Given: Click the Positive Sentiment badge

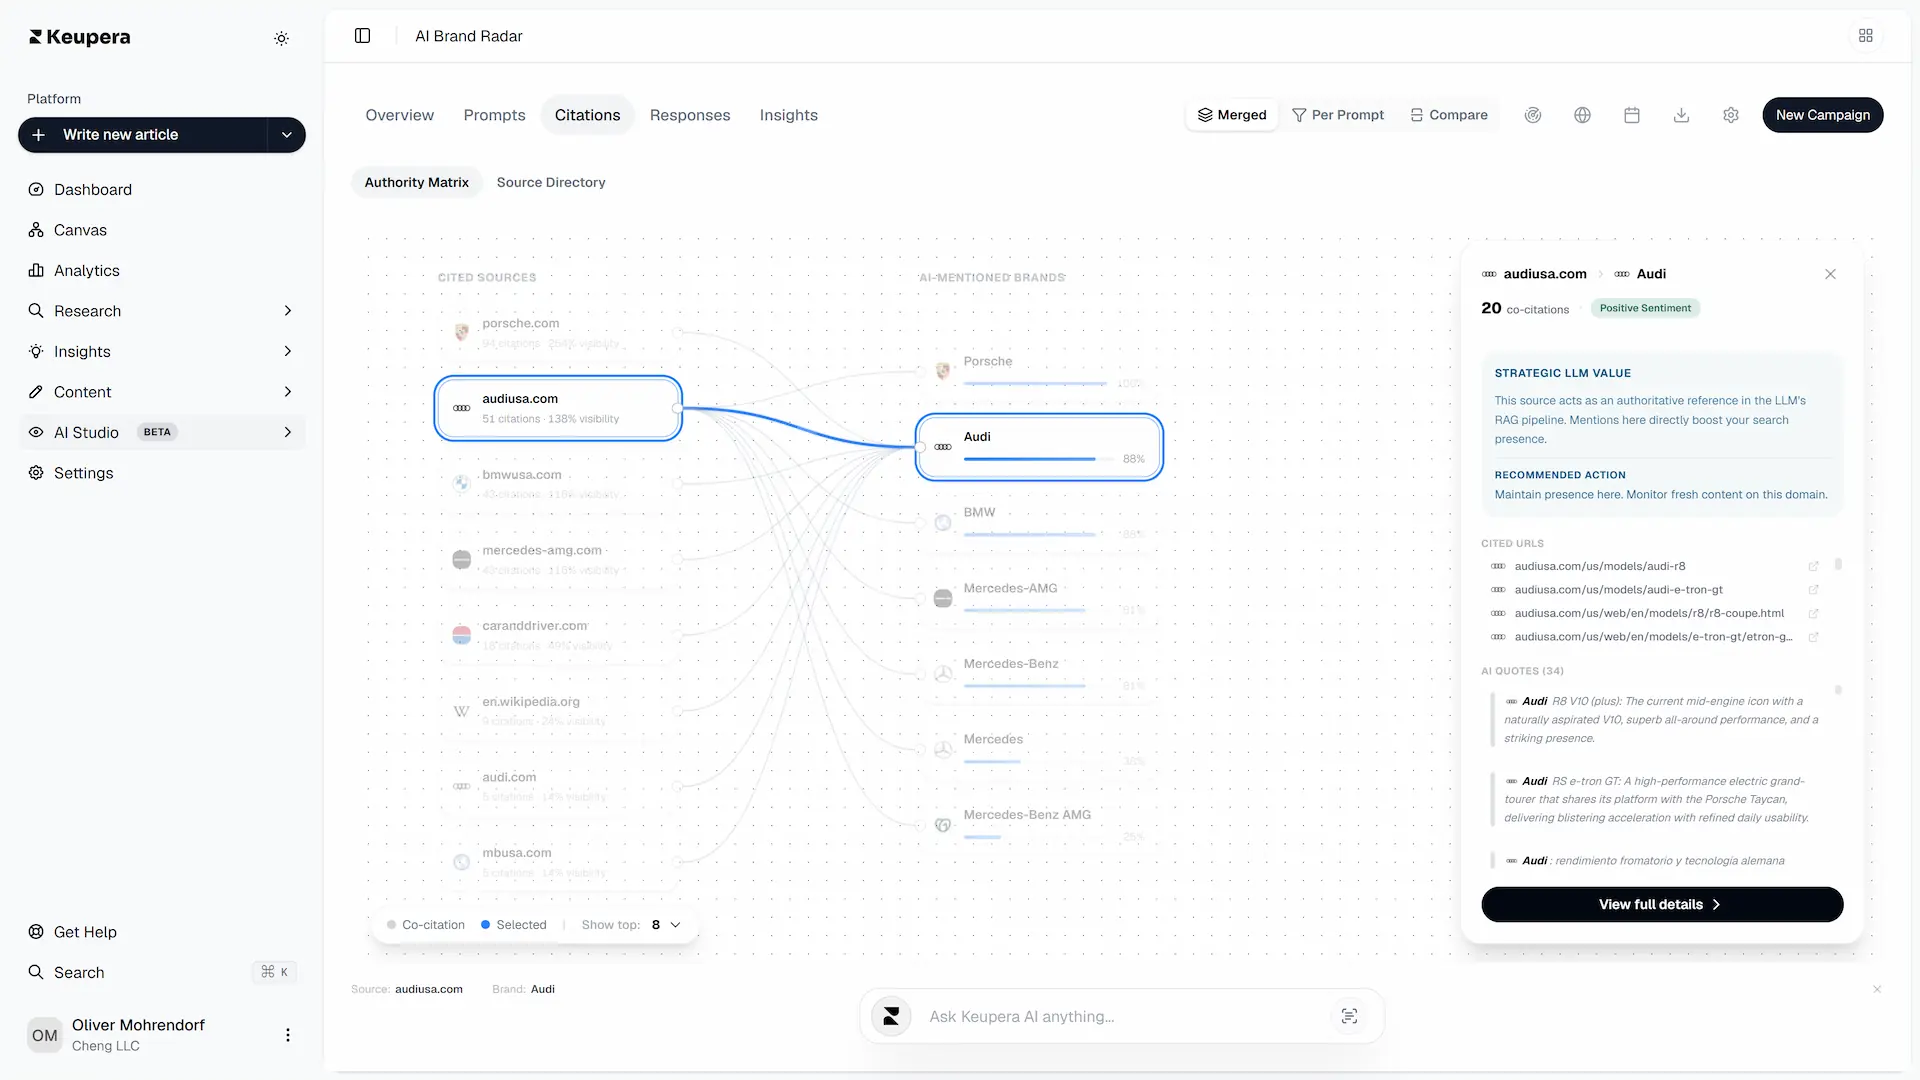Looking at the screenshot, I should click(x=1645, y=308).
